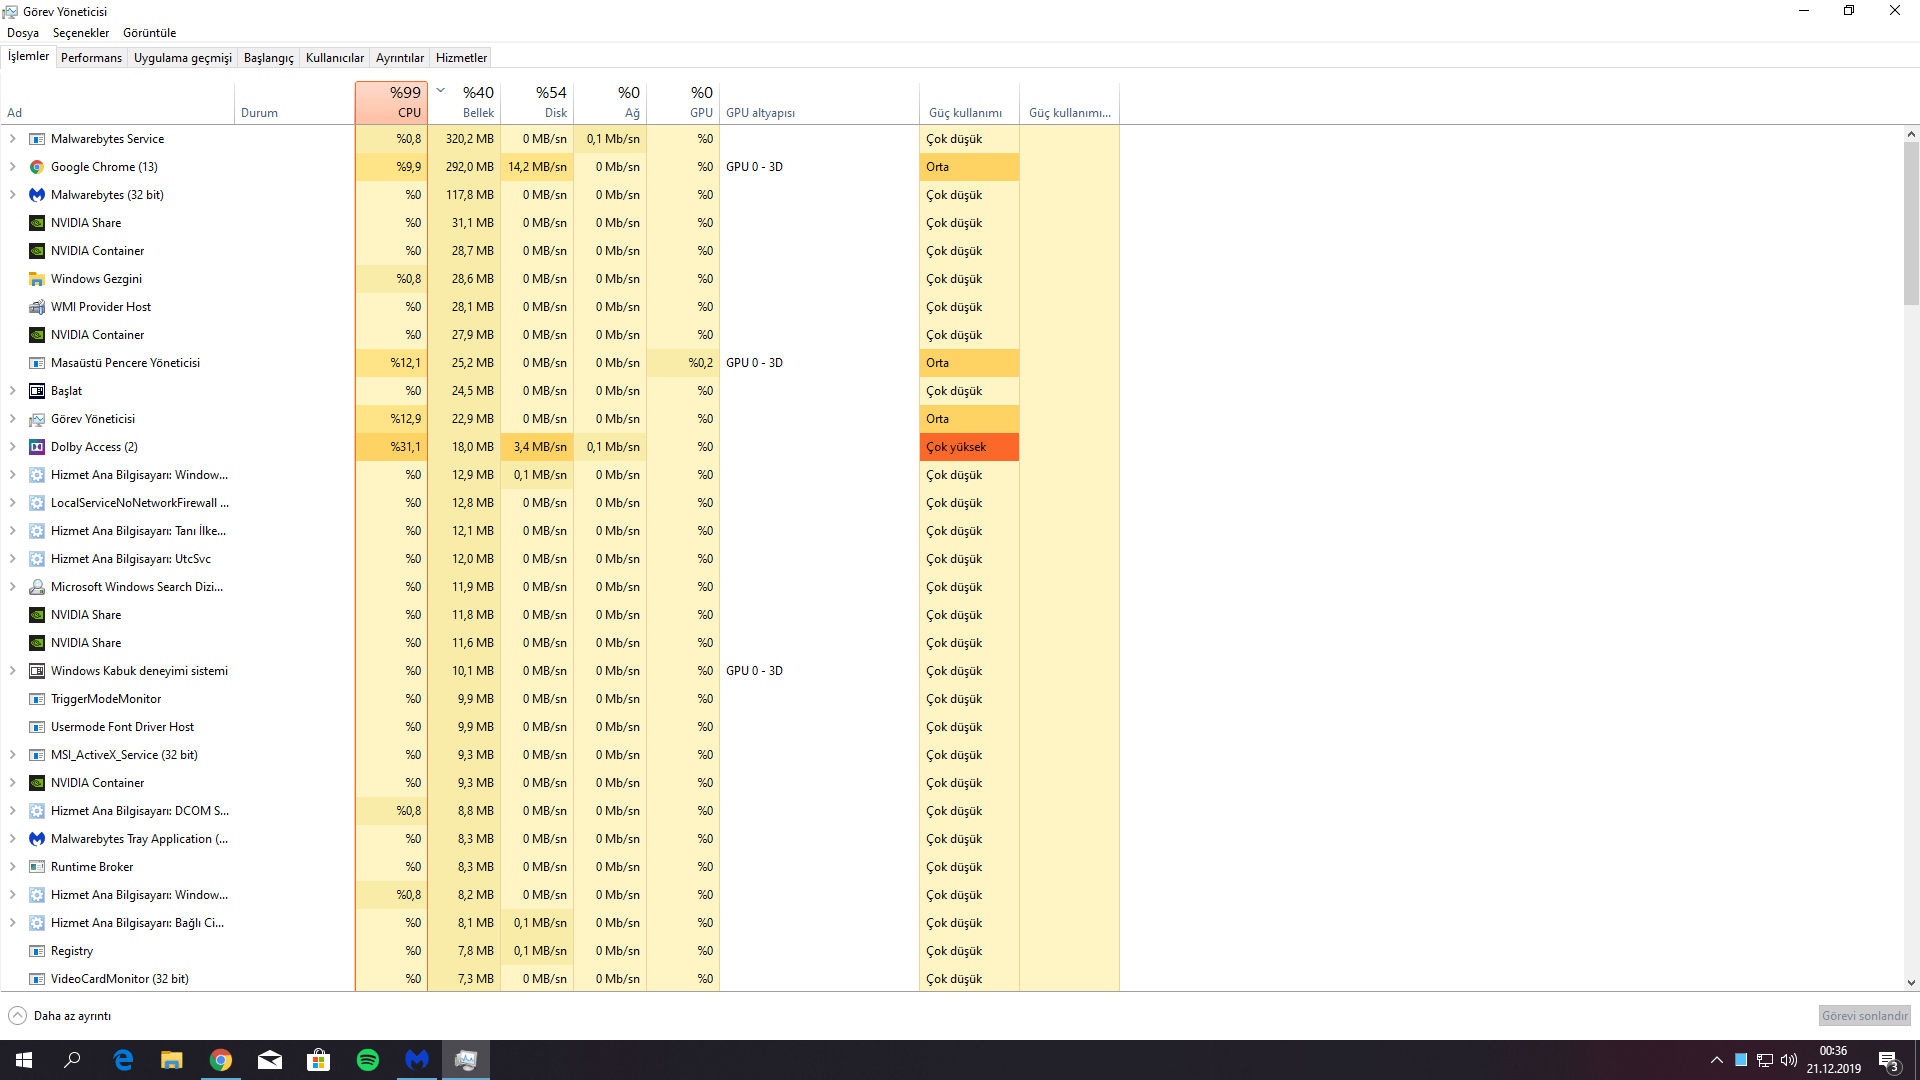Click the Windows Gezgini folder icon
Viewport: 1920px width, 1080px height.
(x=37, y=279)
